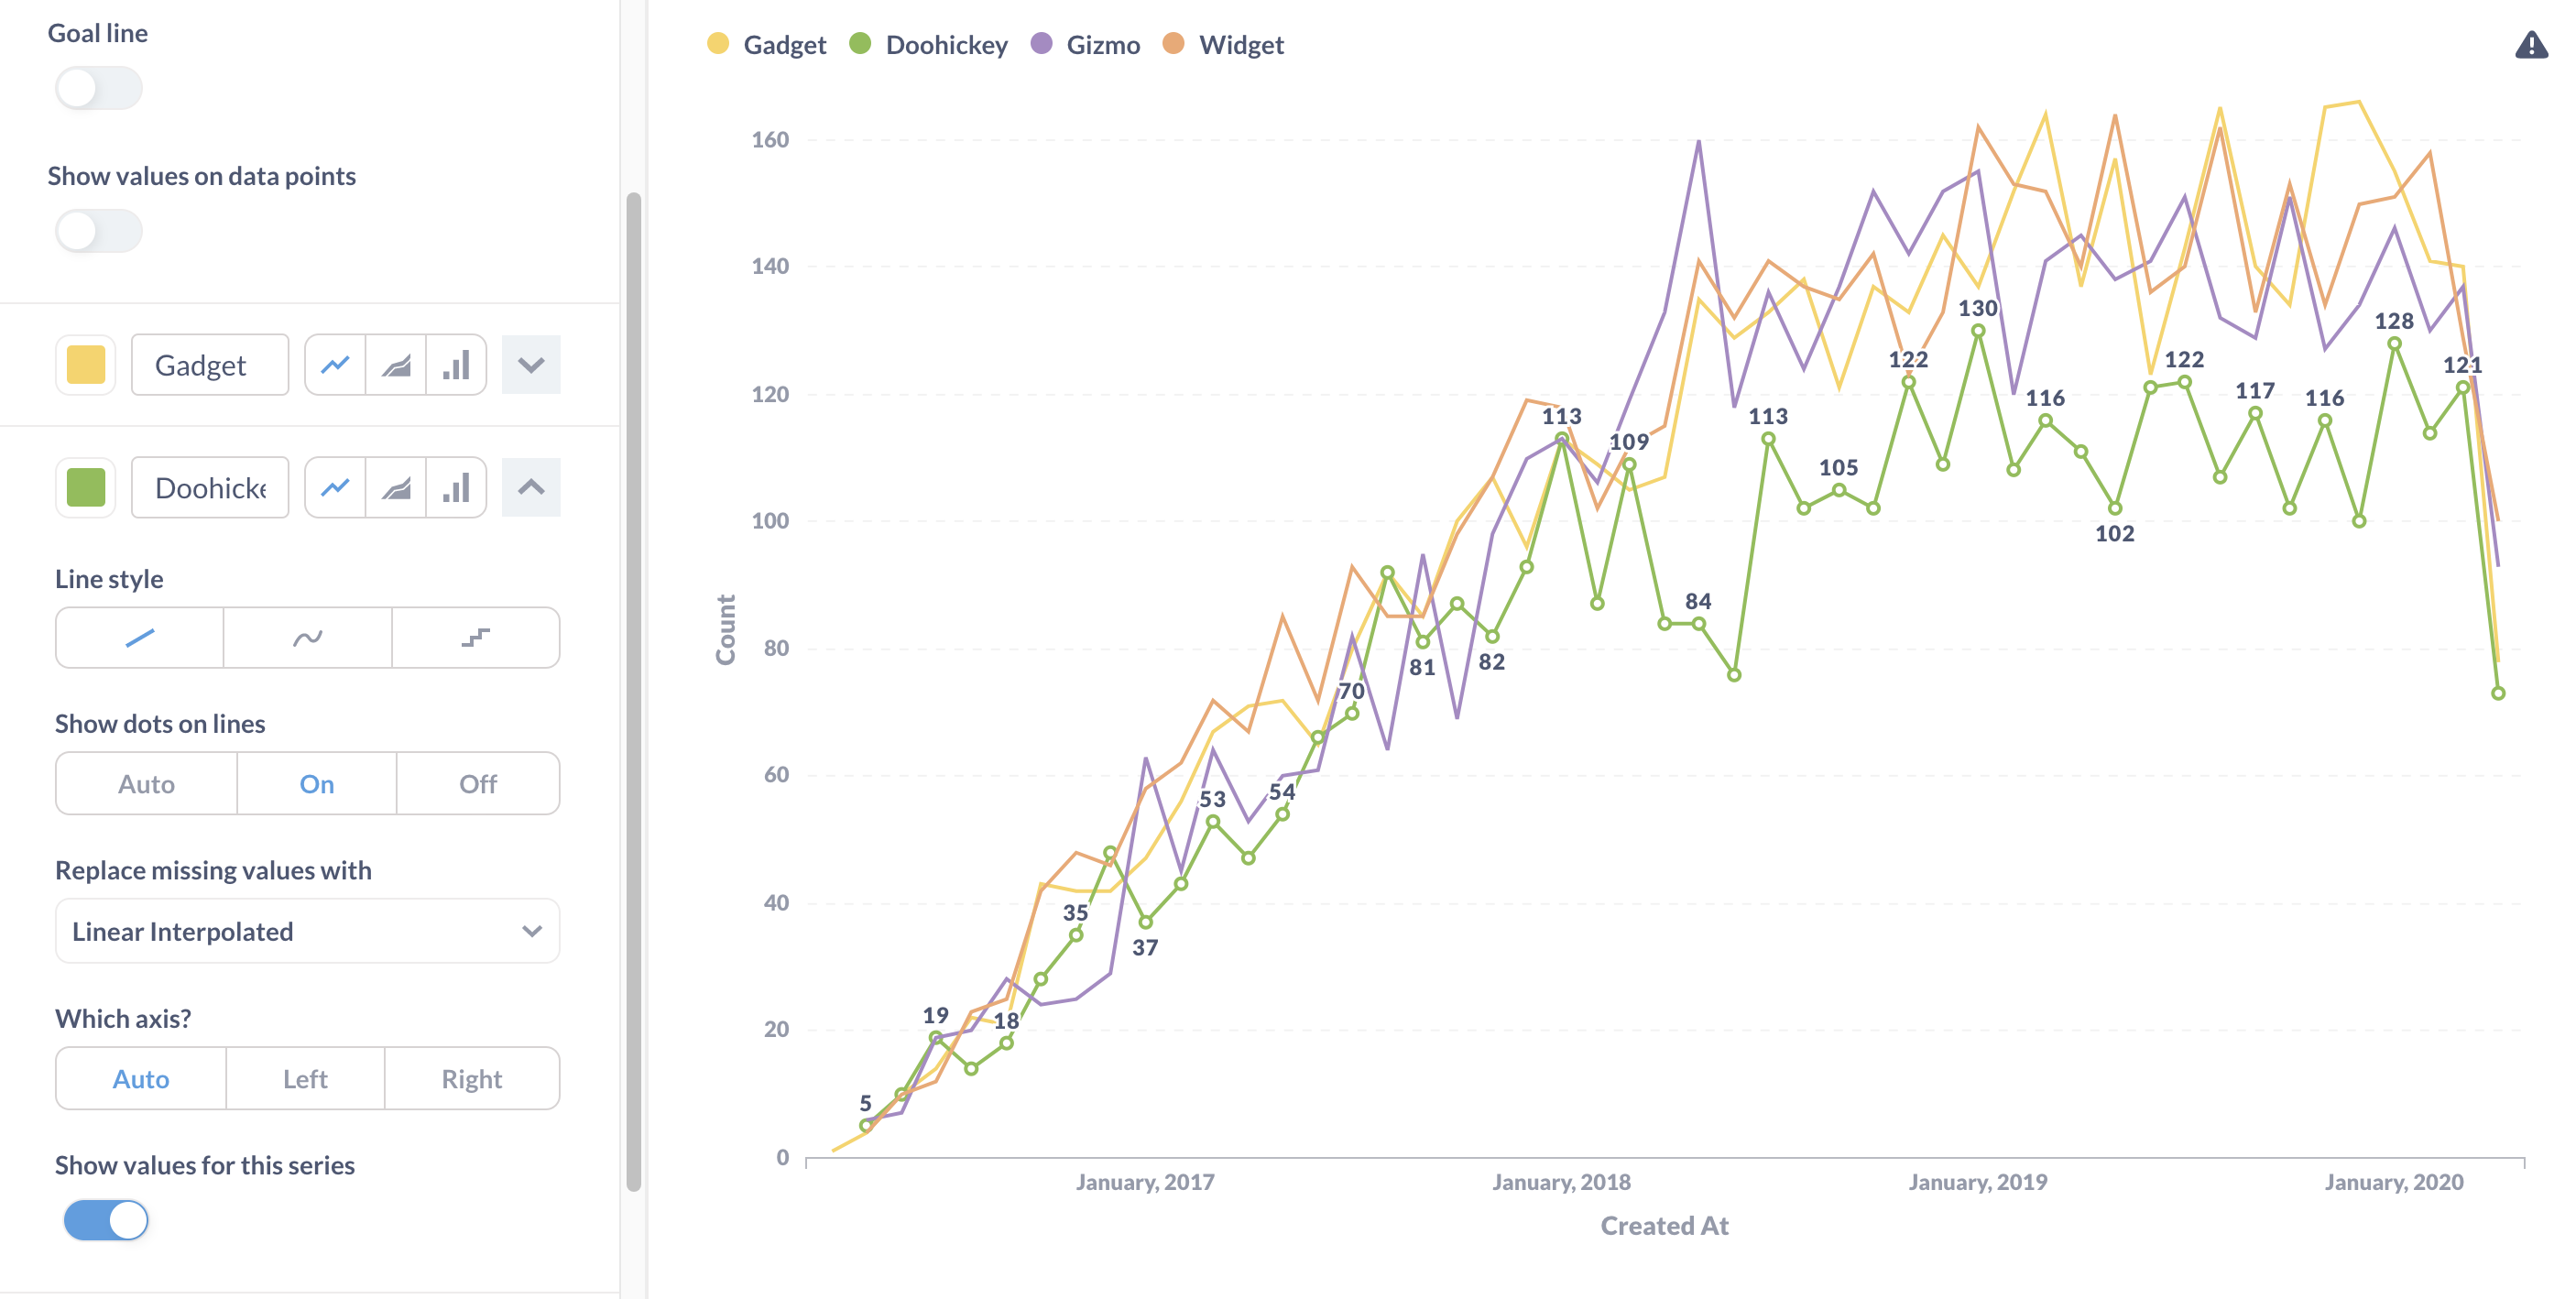Open Replace missing values dropdown
The height and width of the screenshot is (1299, 2576).
coord(307,930)
